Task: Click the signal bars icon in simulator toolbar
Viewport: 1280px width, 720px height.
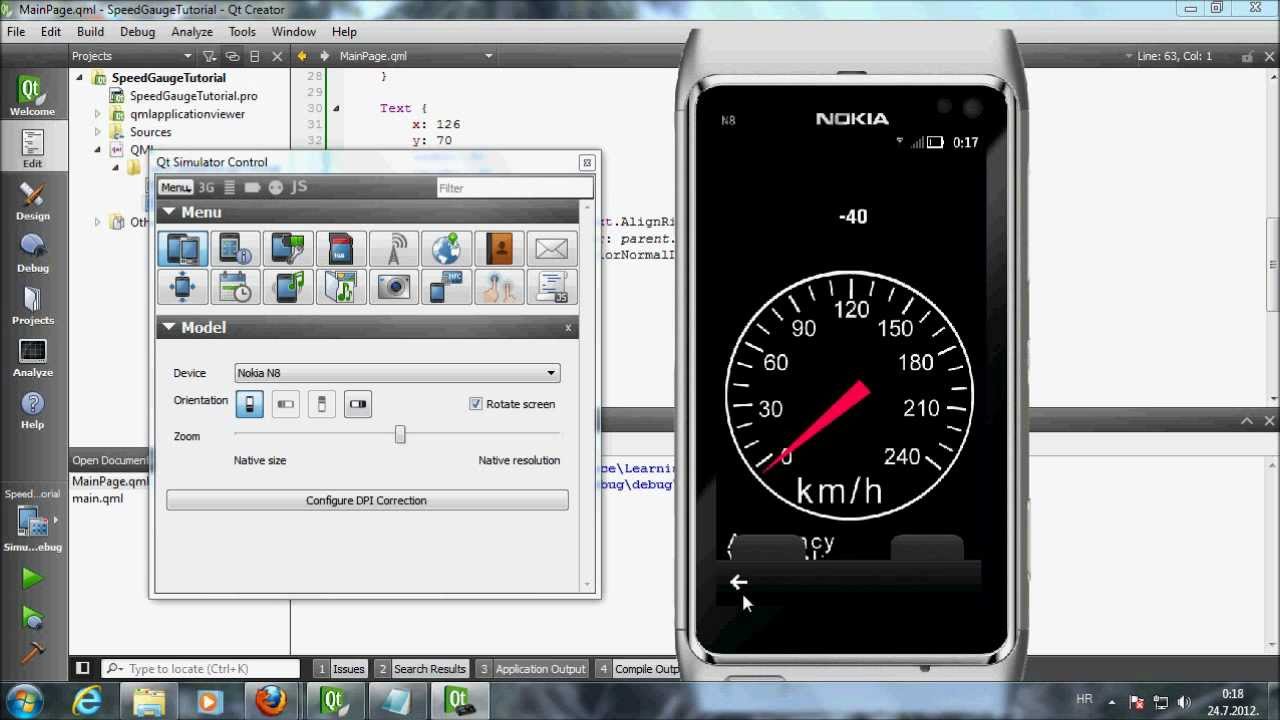Action: [x=229, y=187]
